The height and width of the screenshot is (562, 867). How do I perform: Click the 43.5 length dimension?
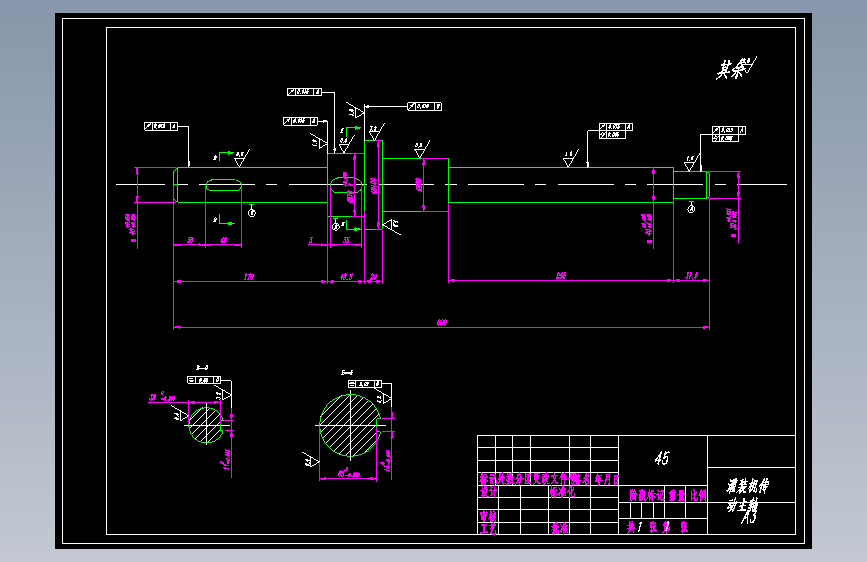pos(346,276)
